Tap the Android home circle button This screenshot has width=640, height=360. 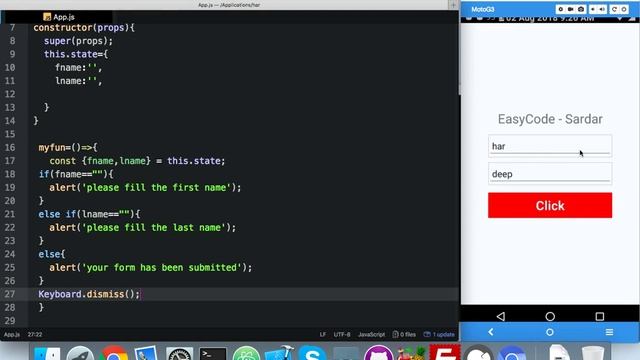[x=550, y=316]
